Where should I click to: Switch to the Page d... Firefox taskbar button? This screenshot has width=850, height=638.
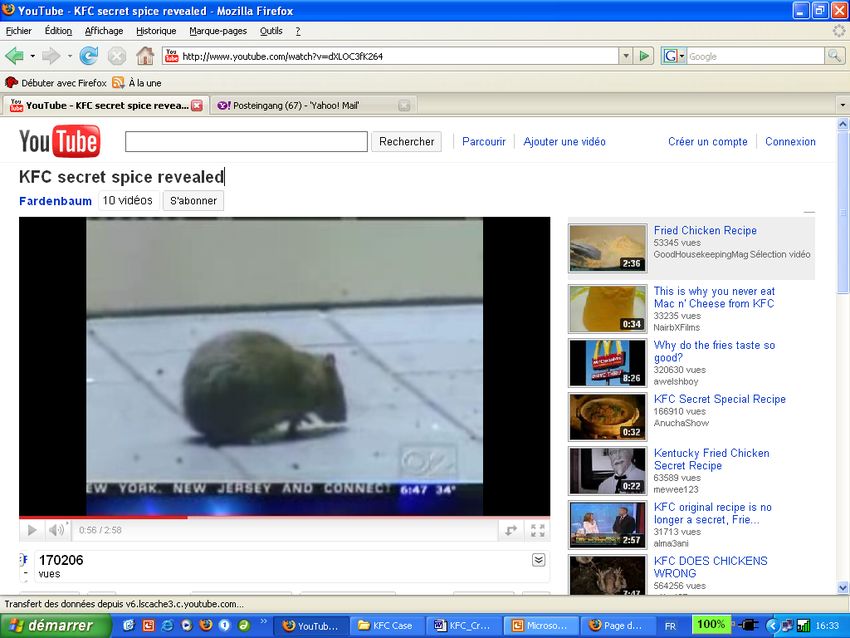coord(616,626)
